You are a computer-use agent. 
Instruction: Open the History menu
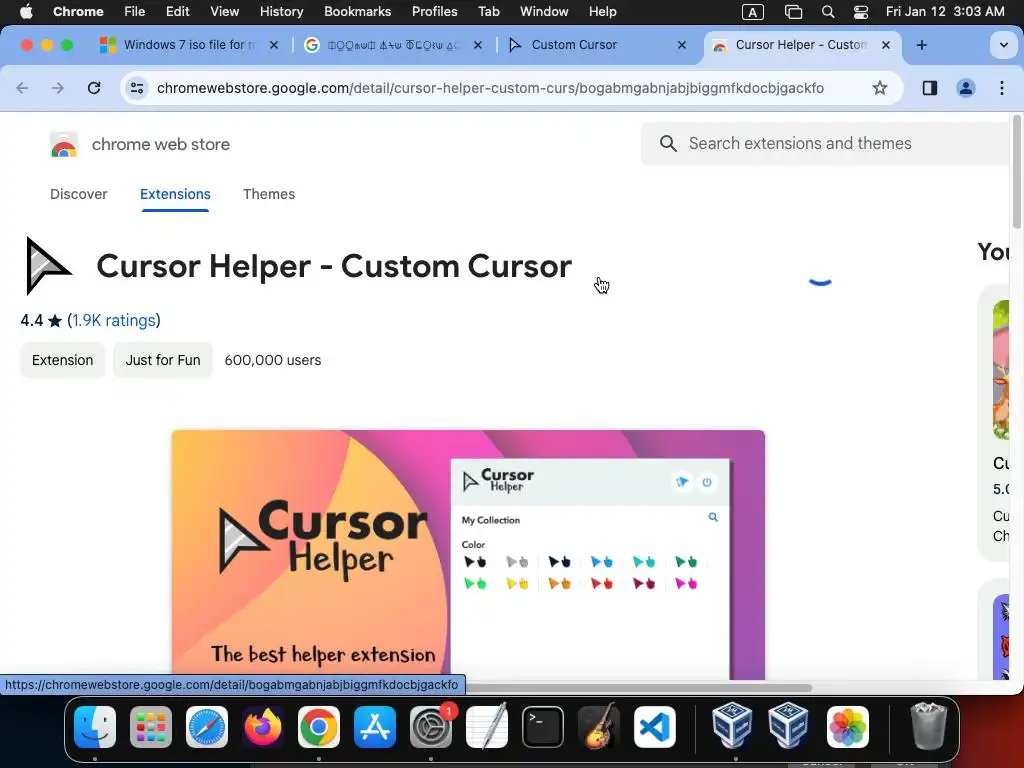click(281, 11)
